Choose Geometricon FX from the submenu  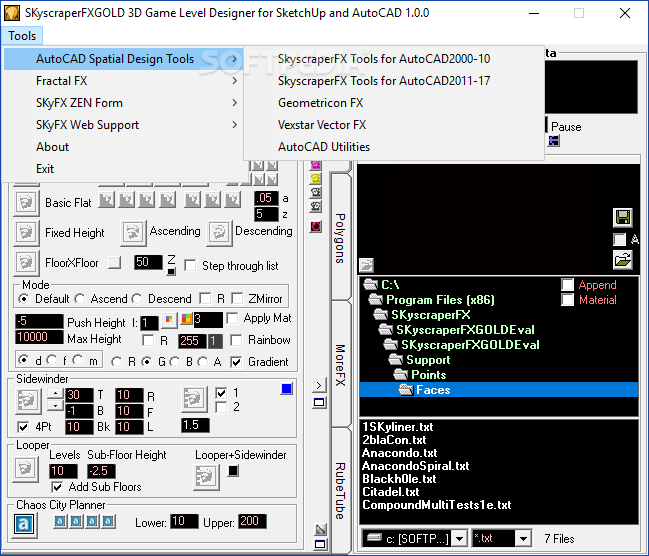tap(394, 103)
